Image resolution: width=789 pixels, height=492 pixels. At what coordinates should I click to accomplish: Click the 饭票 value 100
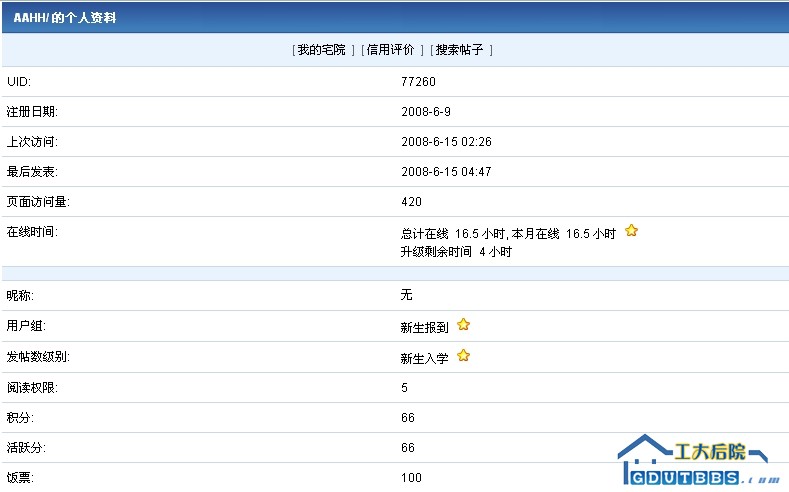coord(411,478)
